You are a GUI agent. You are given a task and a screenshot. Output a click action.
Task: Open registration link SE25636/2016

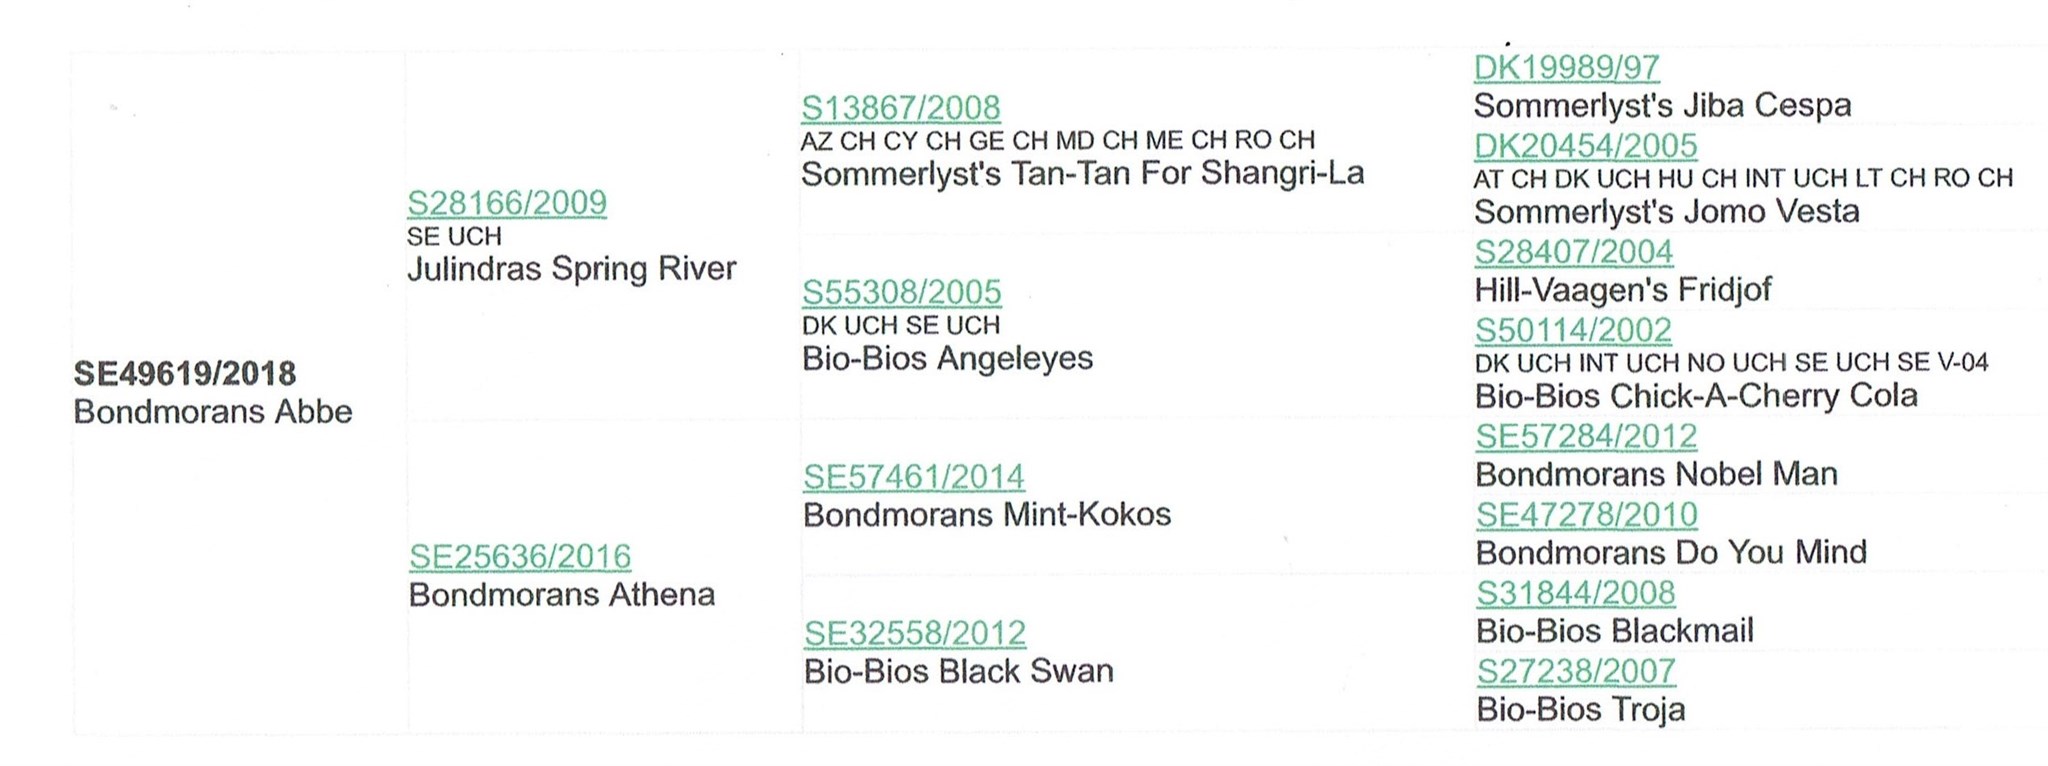520,557
